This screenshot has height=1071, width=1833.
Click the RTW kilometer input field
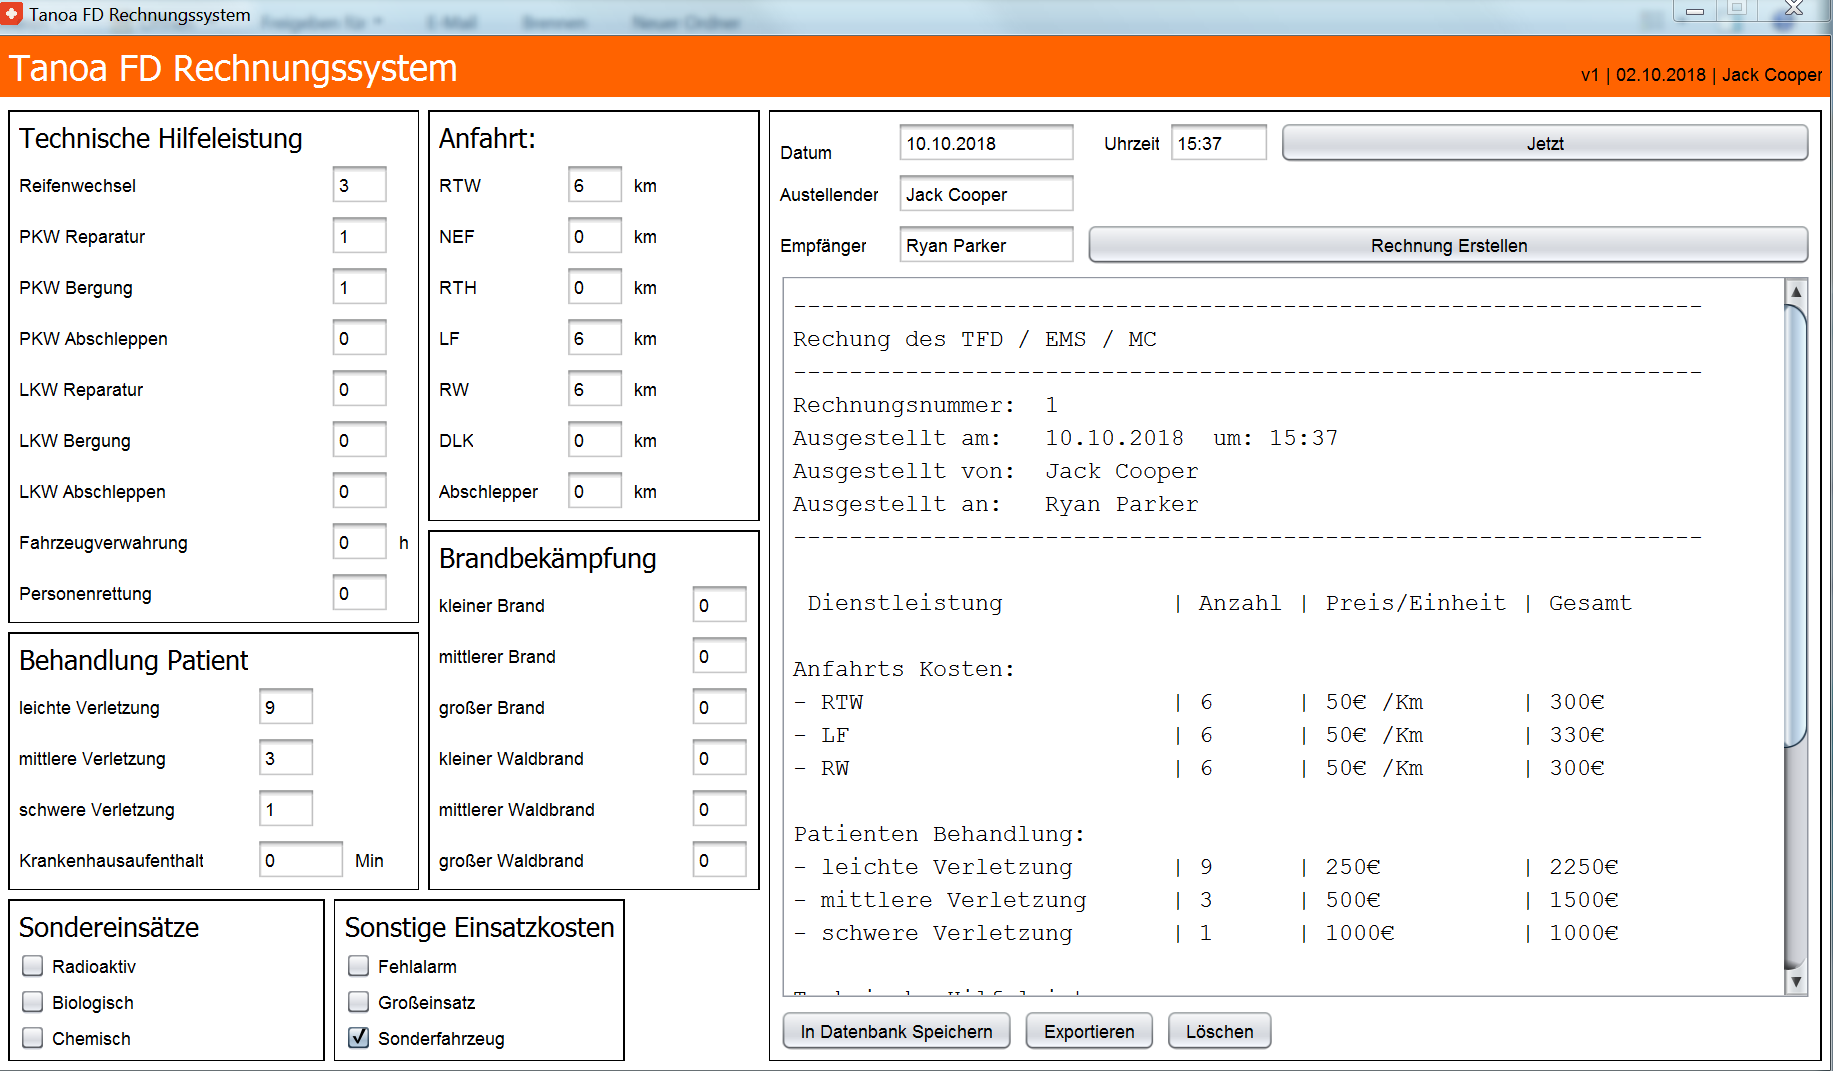point(594,185)
